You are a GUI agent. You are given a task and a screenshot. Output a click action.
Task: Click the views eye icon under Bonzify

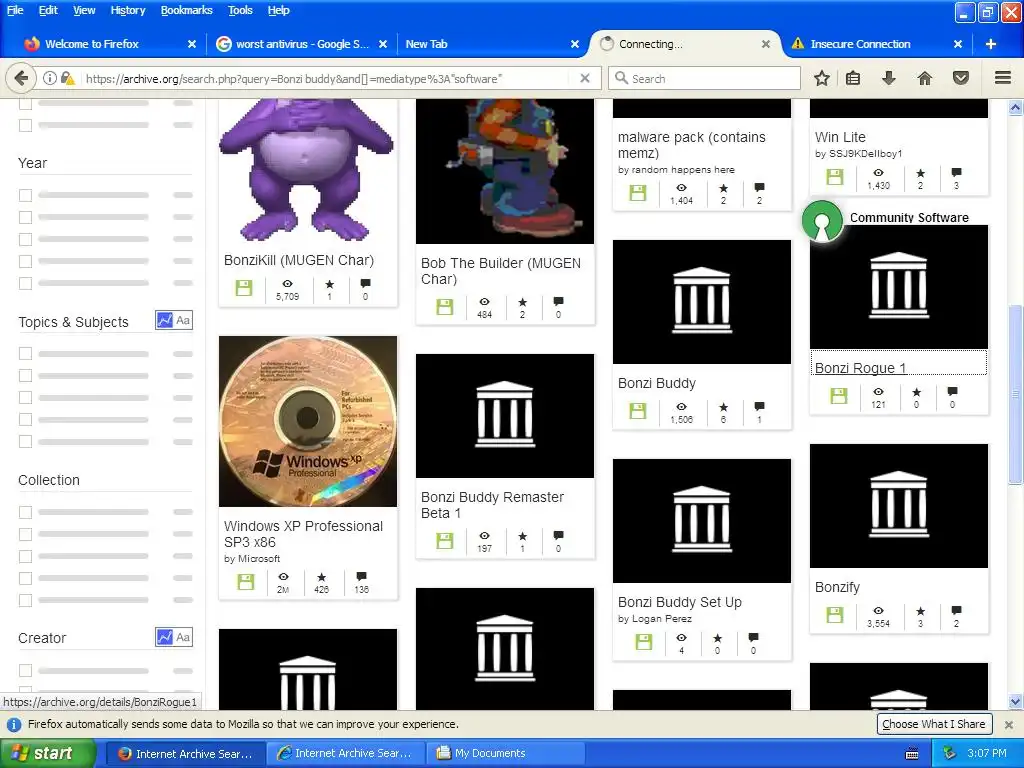[x=878, y=611]
